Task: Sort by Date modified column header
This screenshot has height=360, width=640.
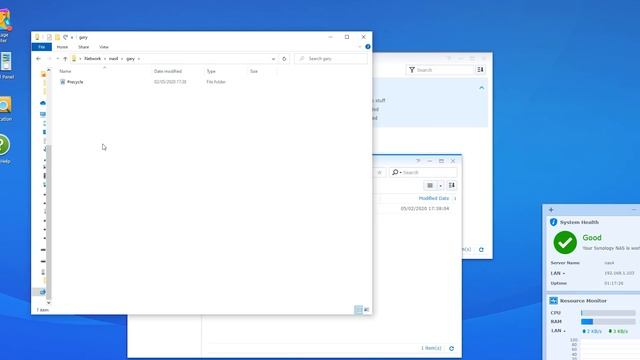Action: (x=168, y=71)
